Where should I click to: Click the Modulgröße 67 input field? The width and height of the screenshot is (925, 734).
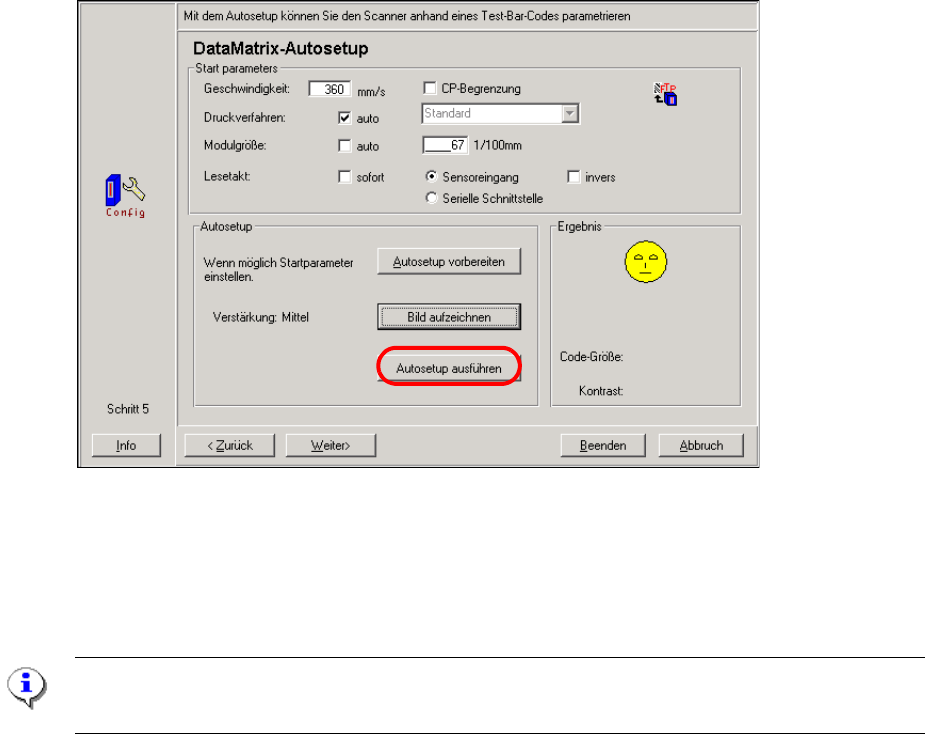click(445, 145)
